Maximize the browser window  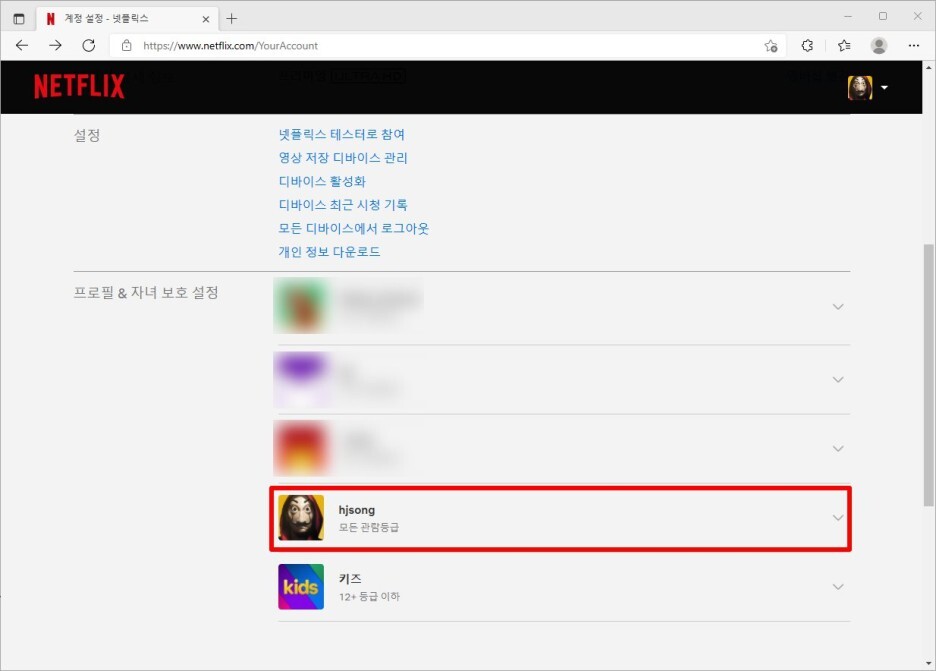pyautogui.click(x=883, y=17)
